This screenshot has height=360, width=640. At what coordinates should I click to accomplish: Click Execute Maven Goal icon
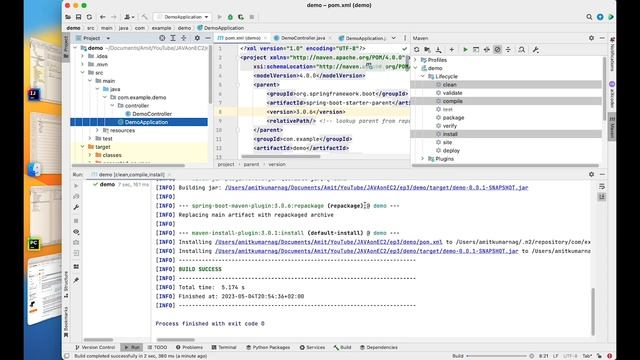point(476,50)
